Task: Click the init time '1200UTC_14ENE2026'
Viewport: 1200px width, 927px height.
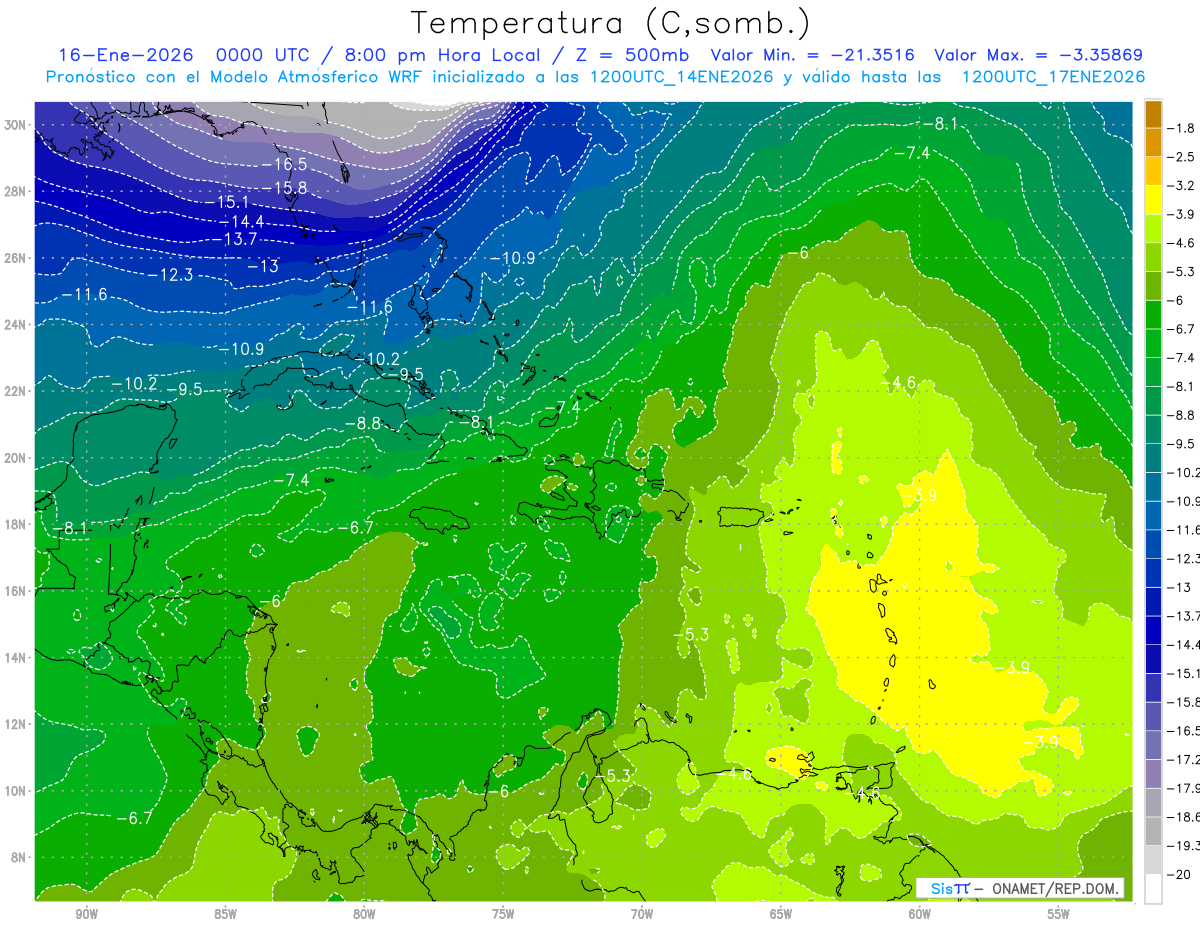Action: point(680,77)
